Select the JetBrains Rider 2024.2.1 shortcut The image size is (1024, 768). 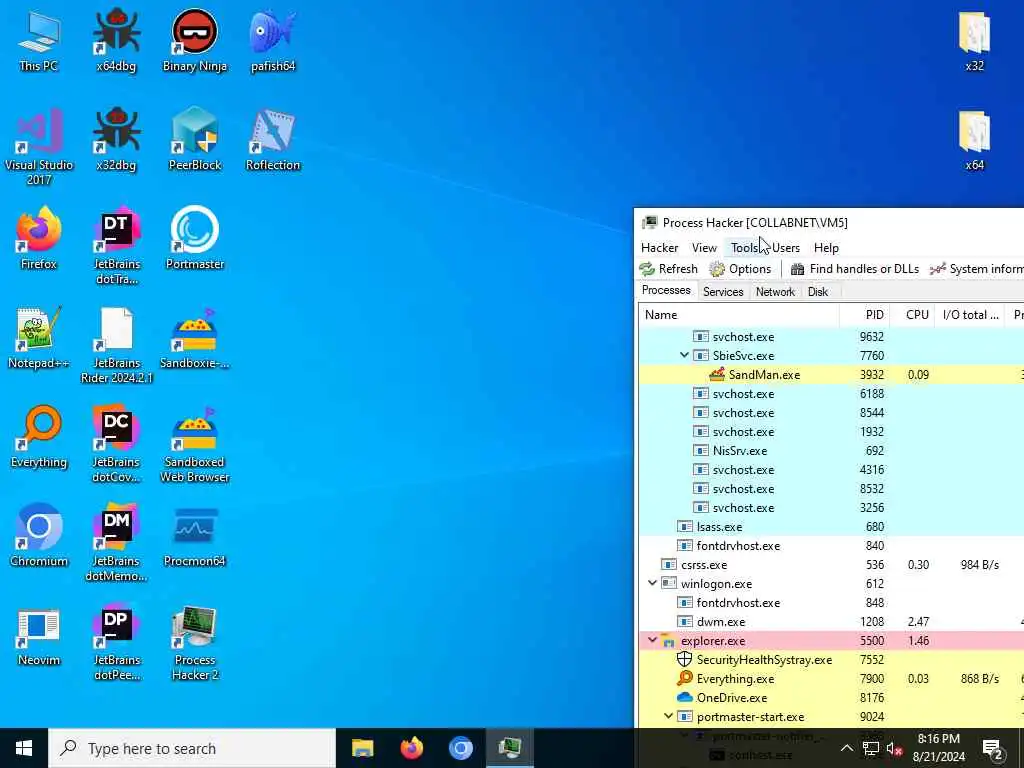tap(116, 345)
